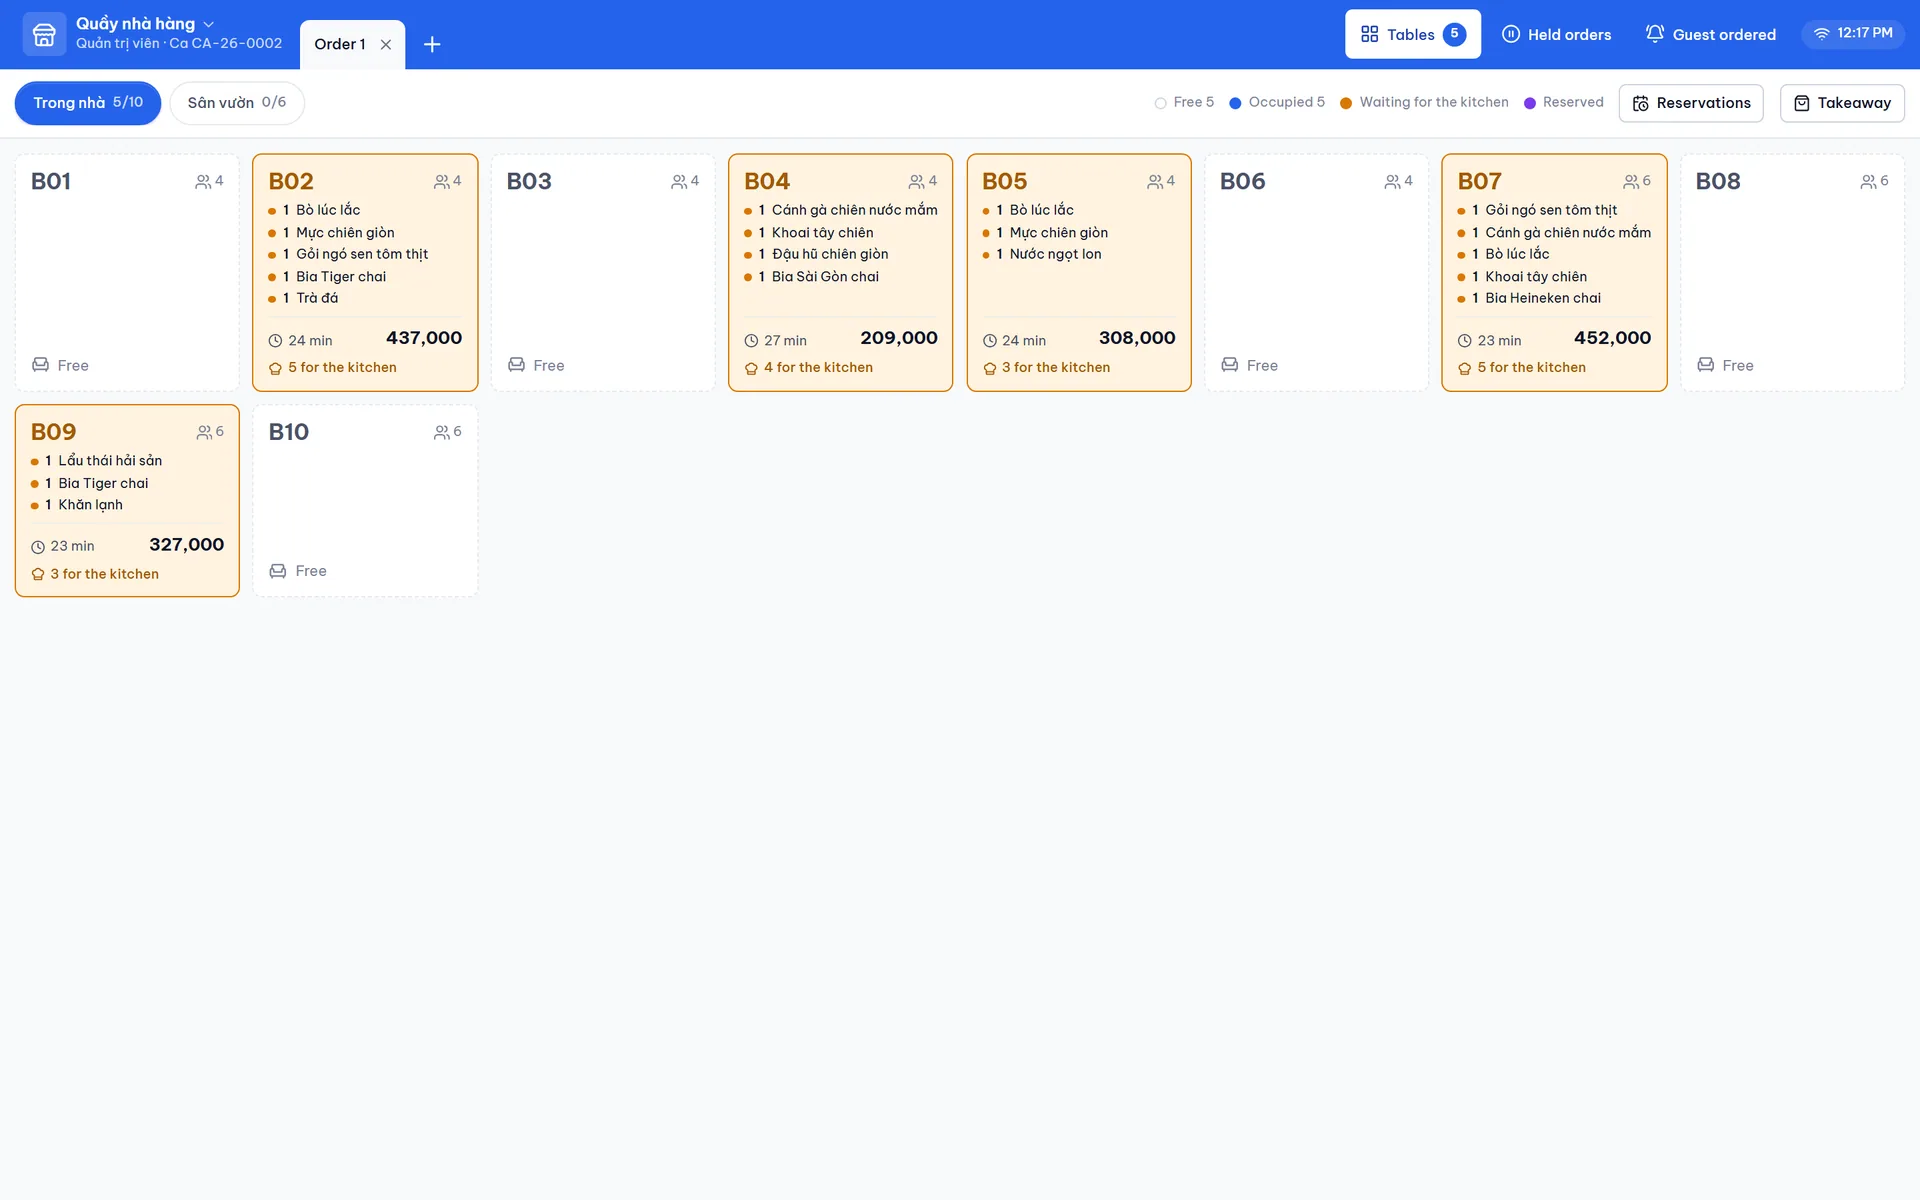Click Bia Heineken chai item on B07

pyautogui.click(x=1543, y=298)
